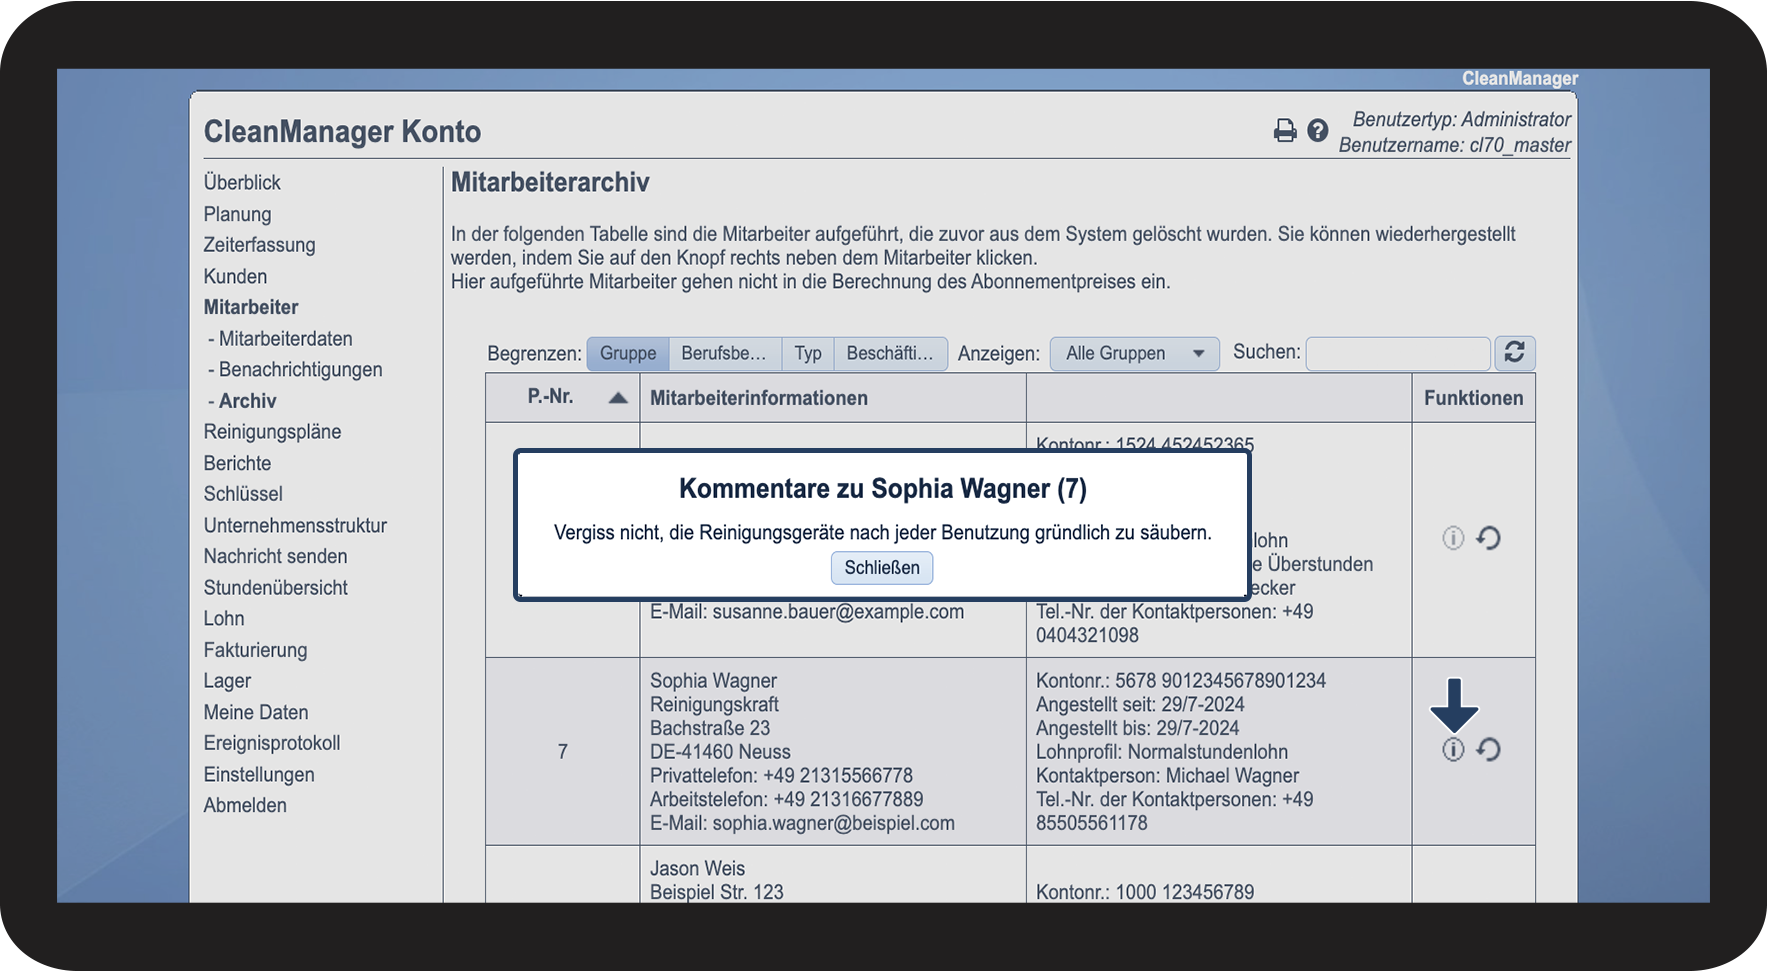1767x971 pixels.
Task: Click into the Suchen search field
Action: (x=1397, y=353)
